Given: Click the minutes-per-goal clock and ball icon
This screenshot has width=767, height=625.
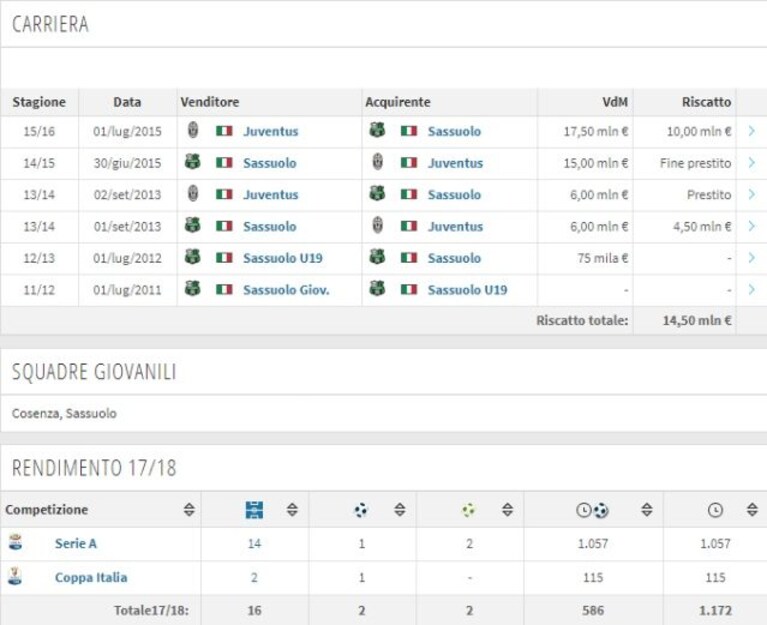Looking at the screenshot, I should coord(592,510).
